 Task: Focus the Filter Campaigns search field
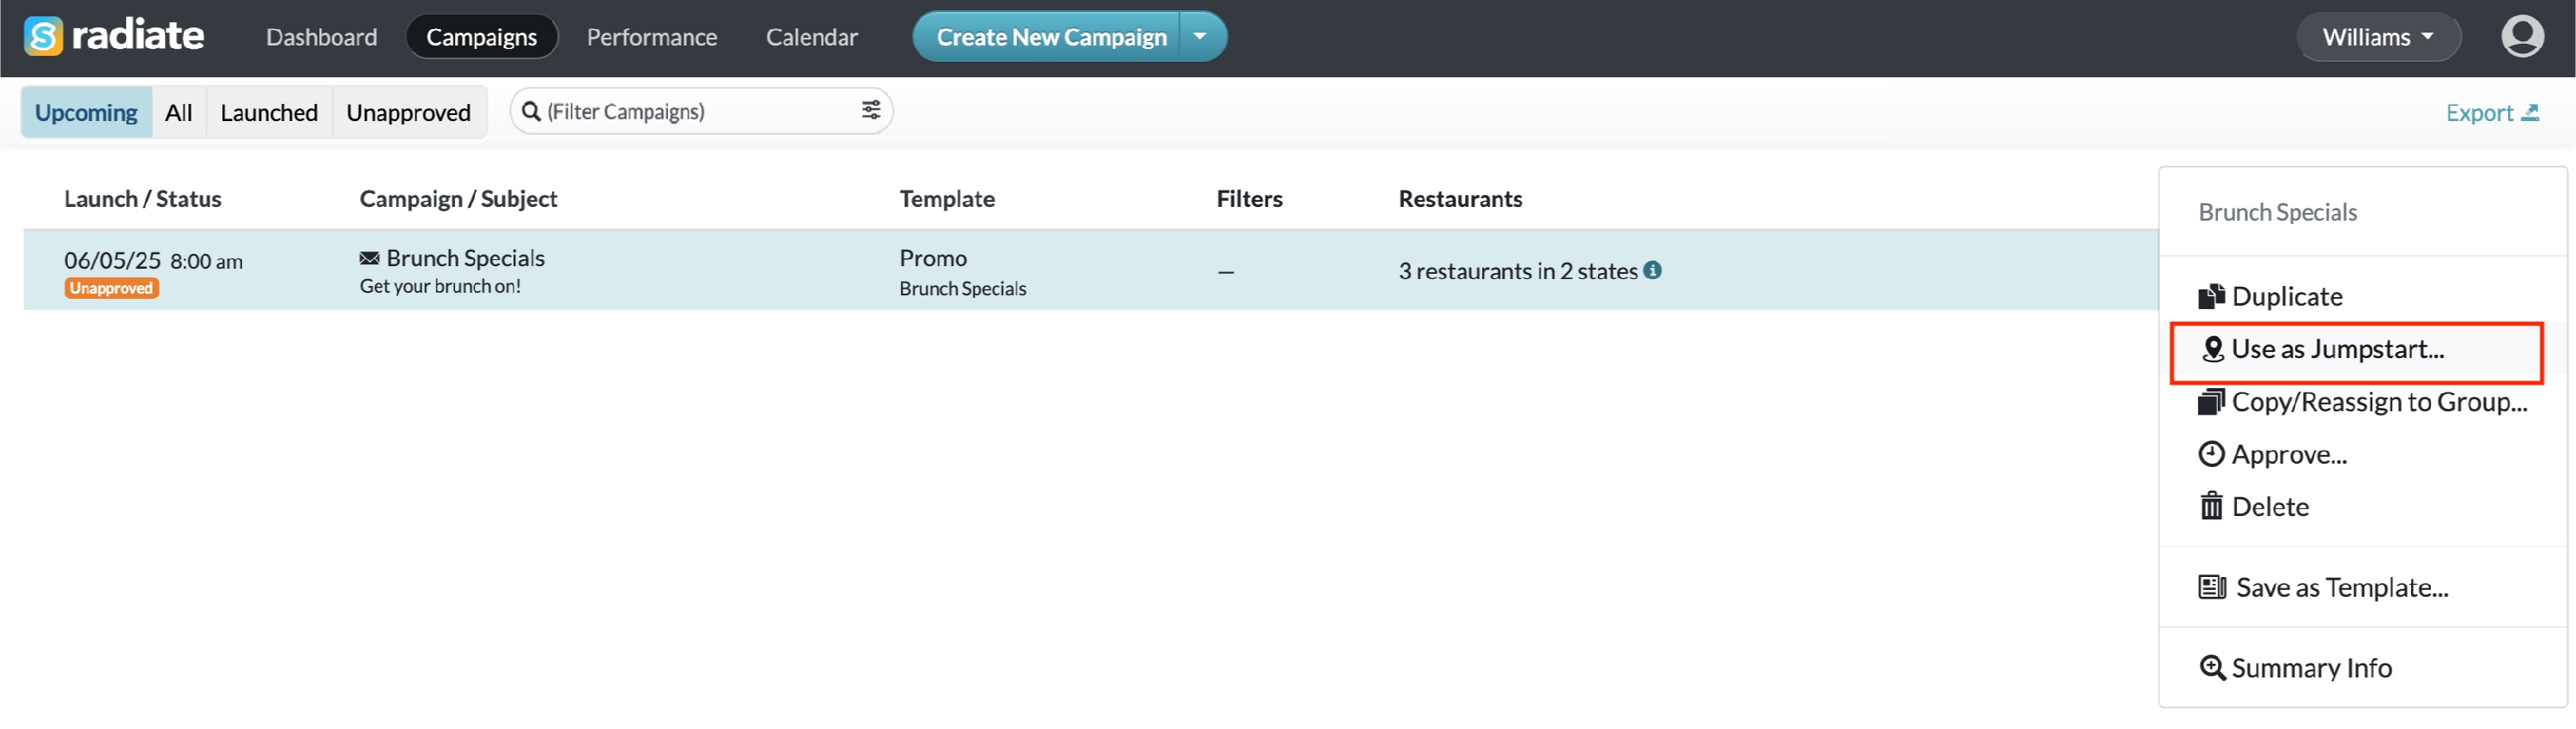coord(701,111)
